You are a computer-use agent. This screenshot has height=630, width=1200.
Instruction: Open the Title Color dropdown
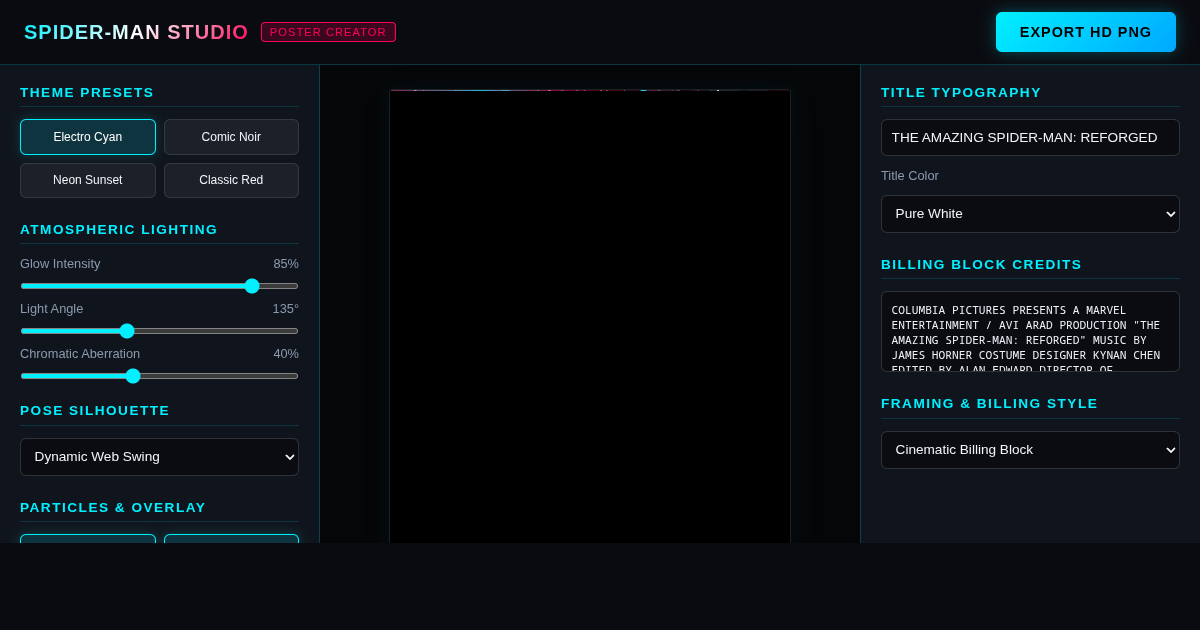tap(1030, 214)
